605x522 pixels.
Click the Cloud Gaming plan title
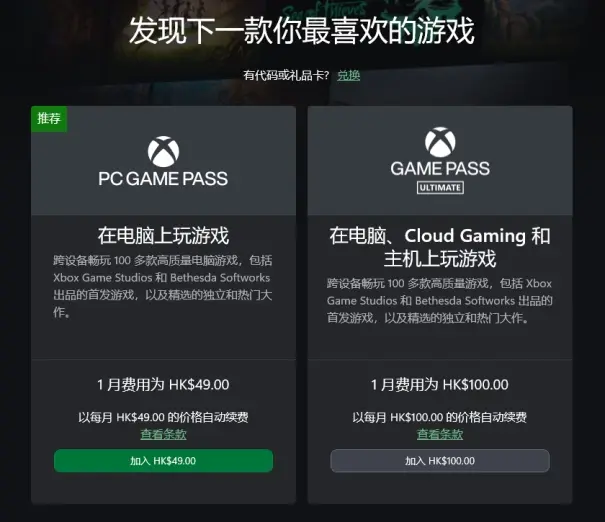(x=440, y=247)
